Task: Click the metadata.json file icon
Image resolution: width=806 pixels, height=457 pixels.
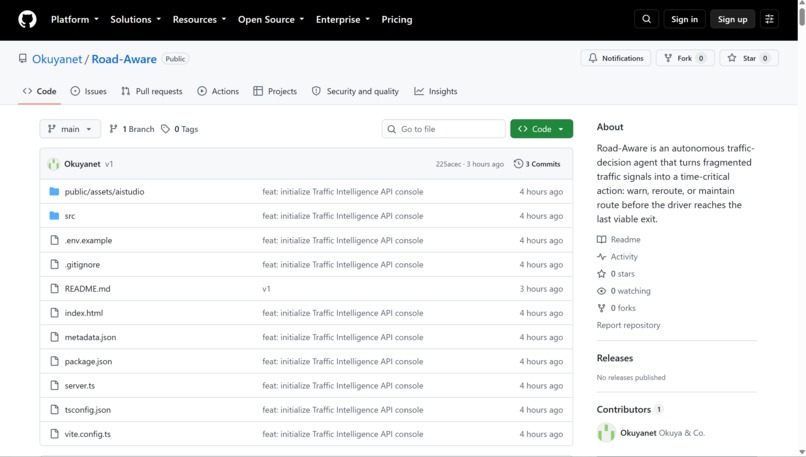Action: (x=54, y=337)
